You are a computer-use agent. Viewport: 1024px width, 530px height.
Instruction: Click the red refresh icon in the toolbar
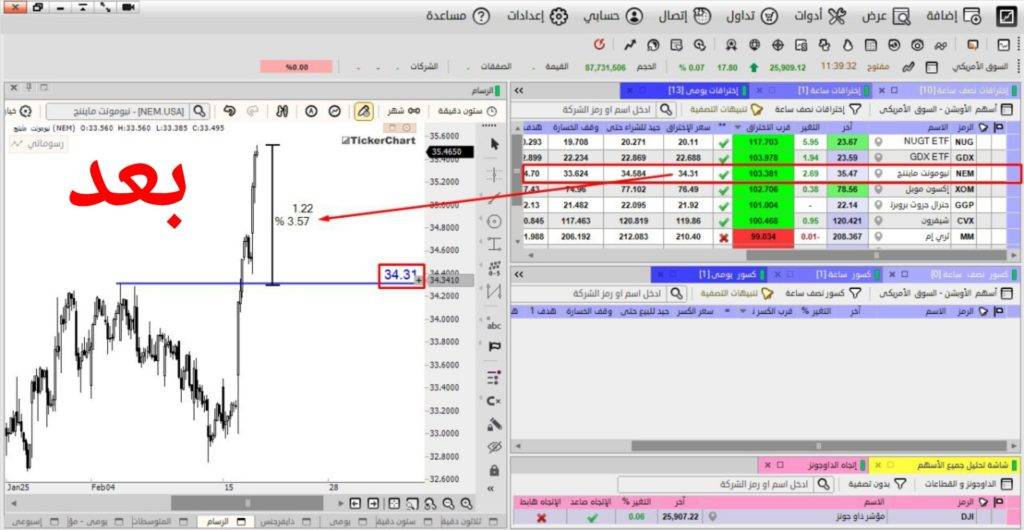pyautogui.click(x=599, y=44)
